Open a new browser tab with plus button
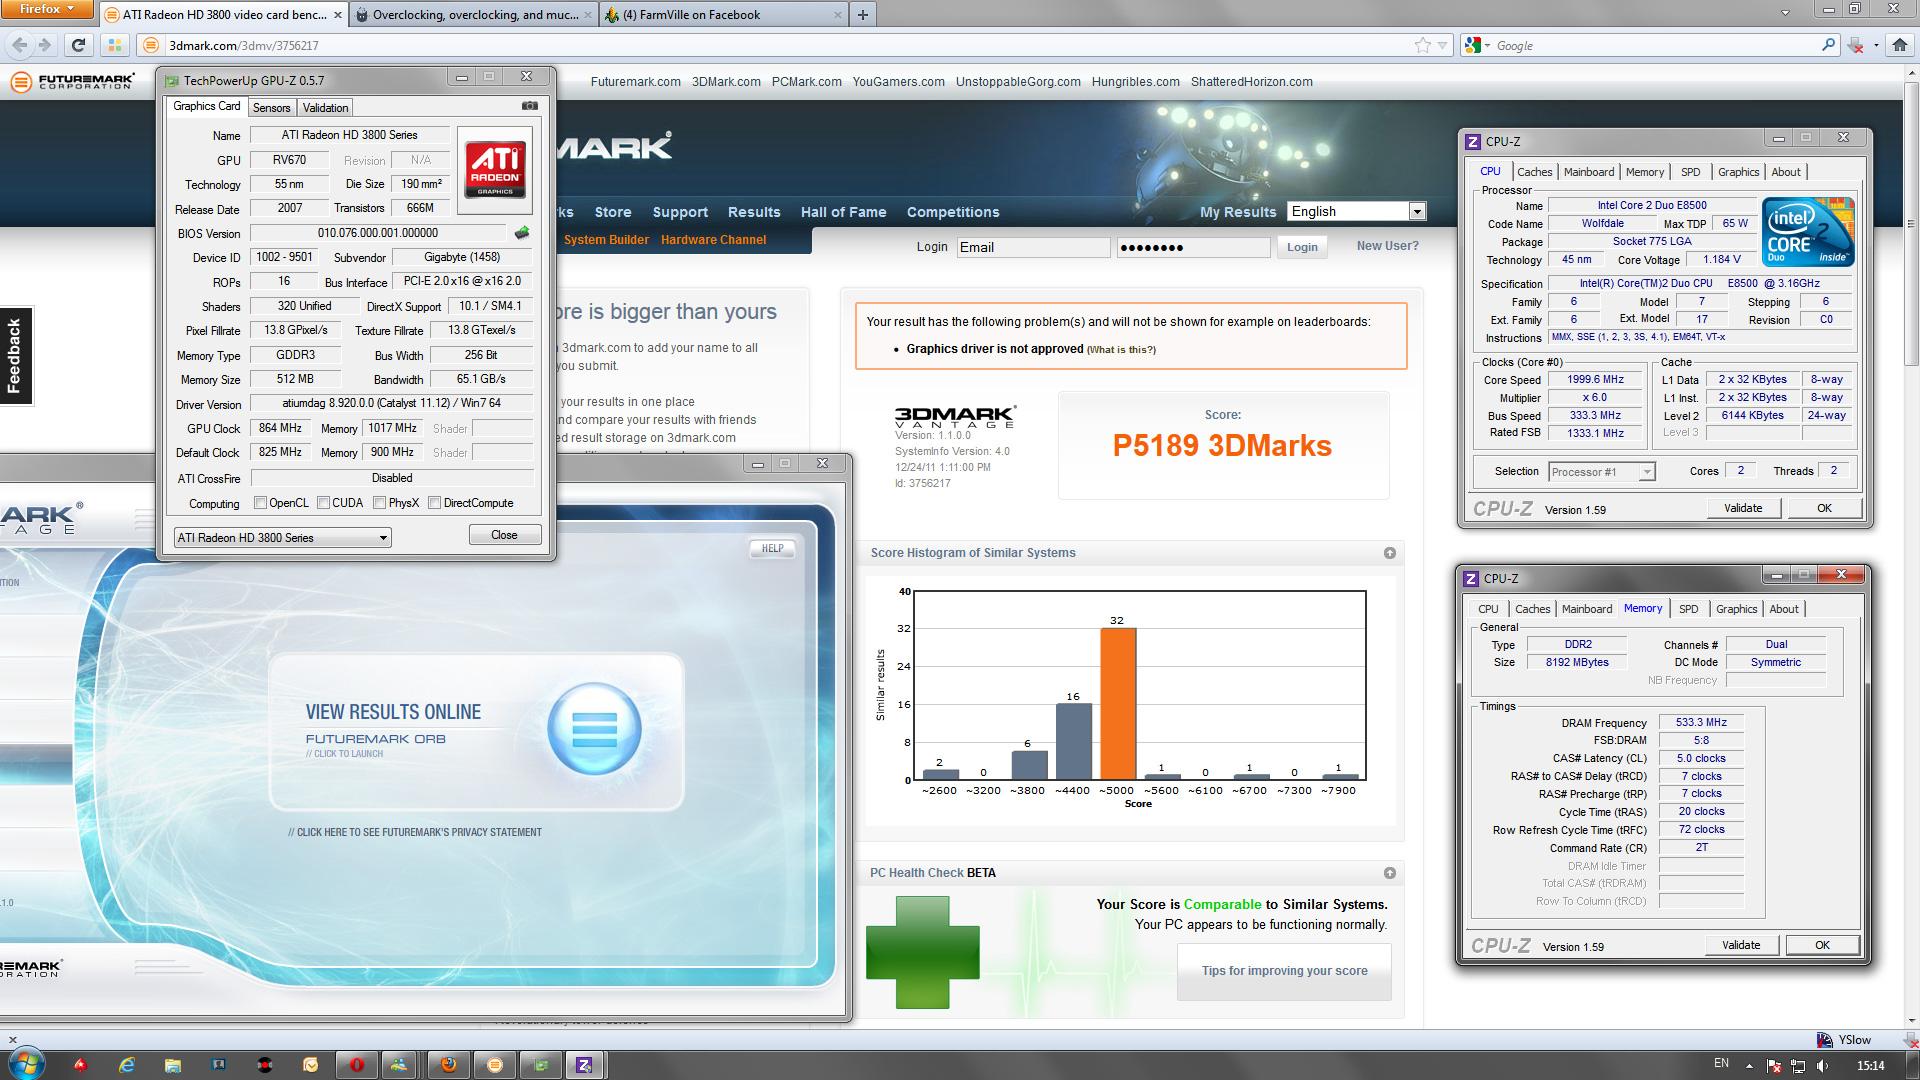Screen dimensions: 1920x1080 pyautogui.click(x=863, y=14)
